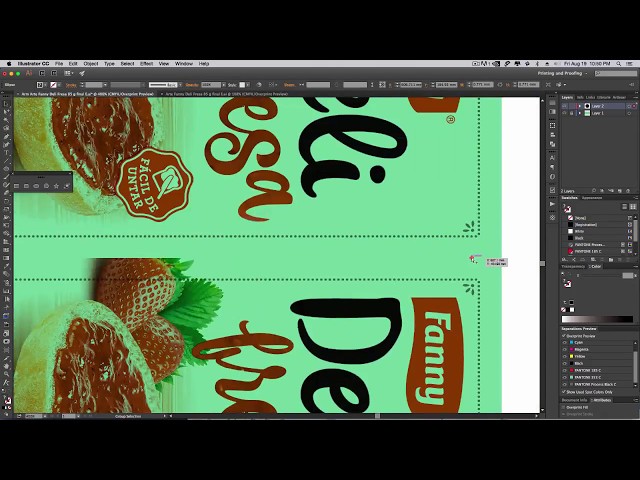Click the Adobe Stock search field

coord(616,73)
